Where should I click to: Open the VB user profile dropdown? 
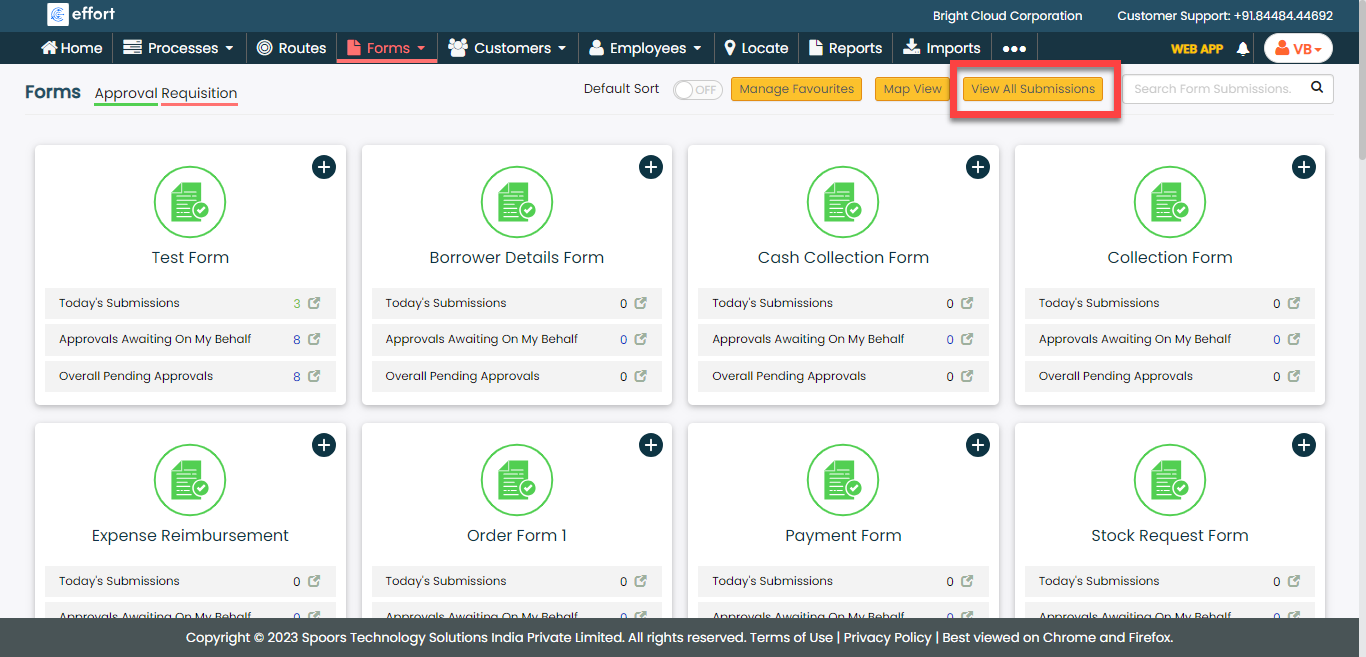click(1297, 48)
